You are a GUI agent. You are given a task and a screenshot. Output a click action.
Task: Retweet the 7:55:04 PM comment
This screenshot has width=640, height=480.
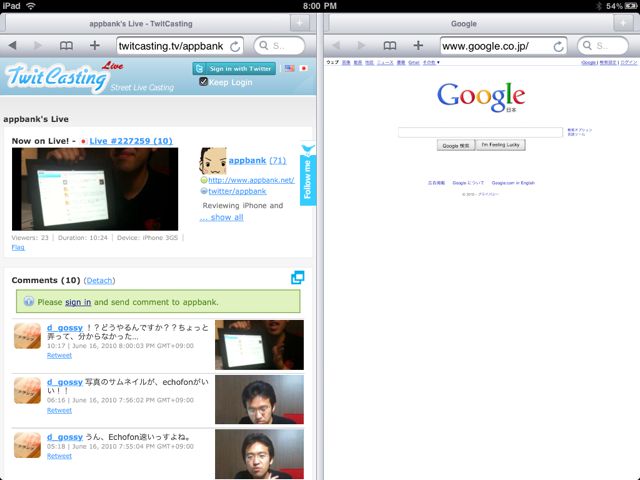(x=59, y=456)
